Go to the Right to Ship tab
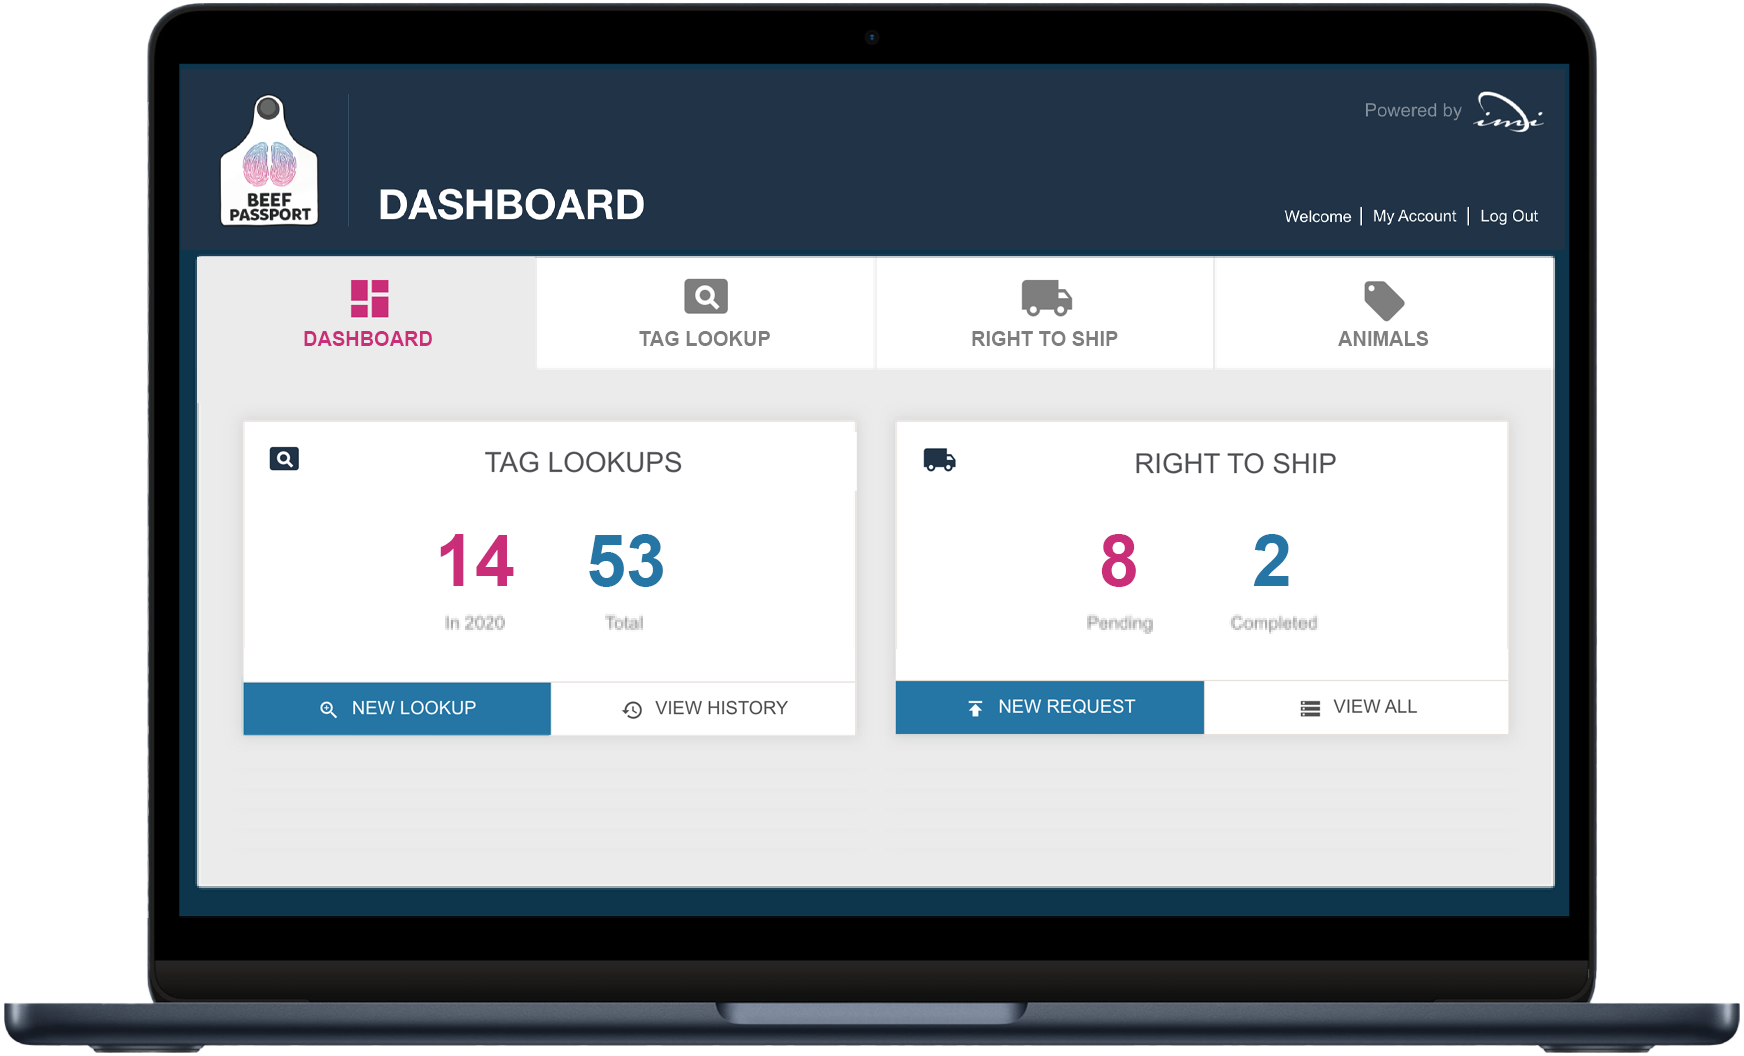 coord(1044,339)
